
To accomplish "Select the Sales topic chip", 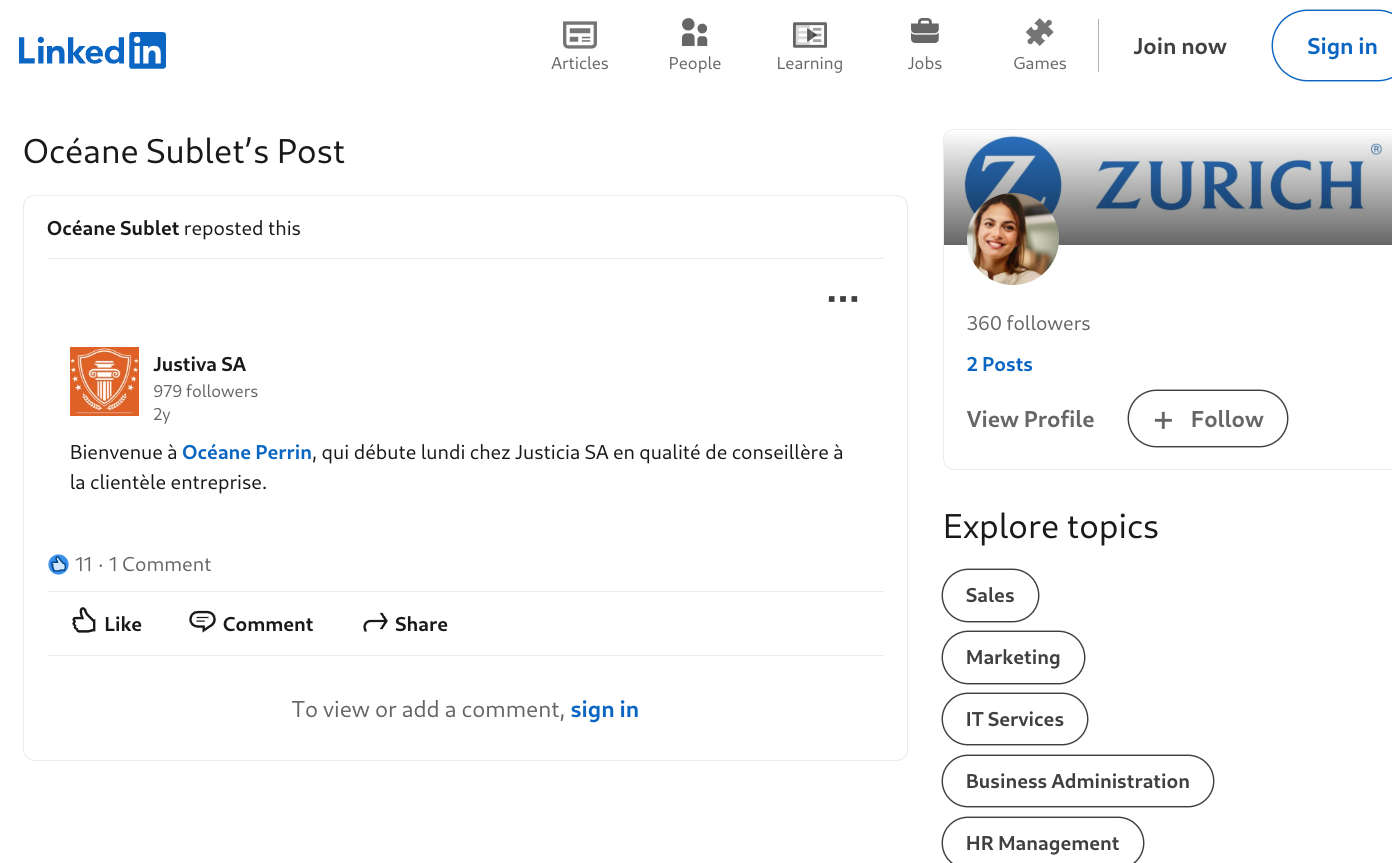I will (x=990, y=595).
